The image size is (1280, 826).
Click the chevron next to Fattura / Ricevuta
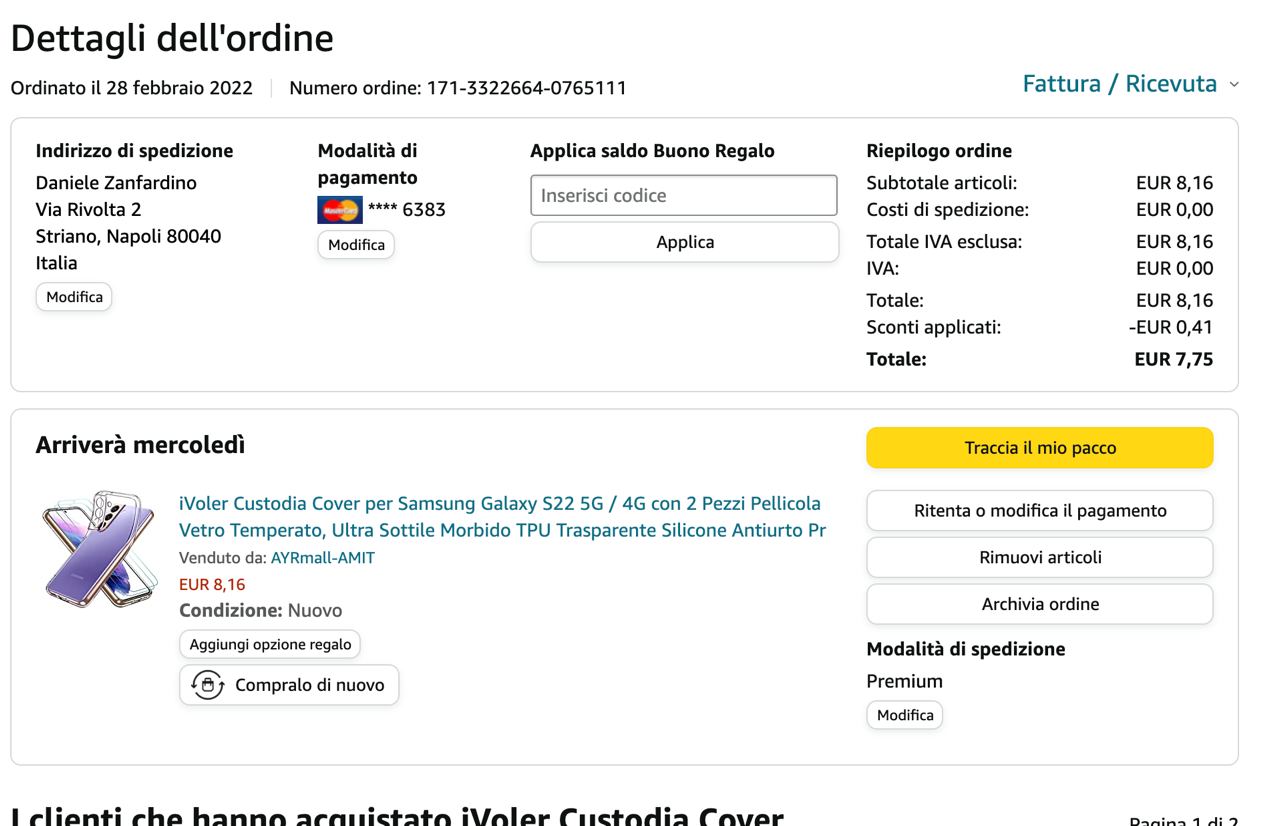(x=1233, y=85)
